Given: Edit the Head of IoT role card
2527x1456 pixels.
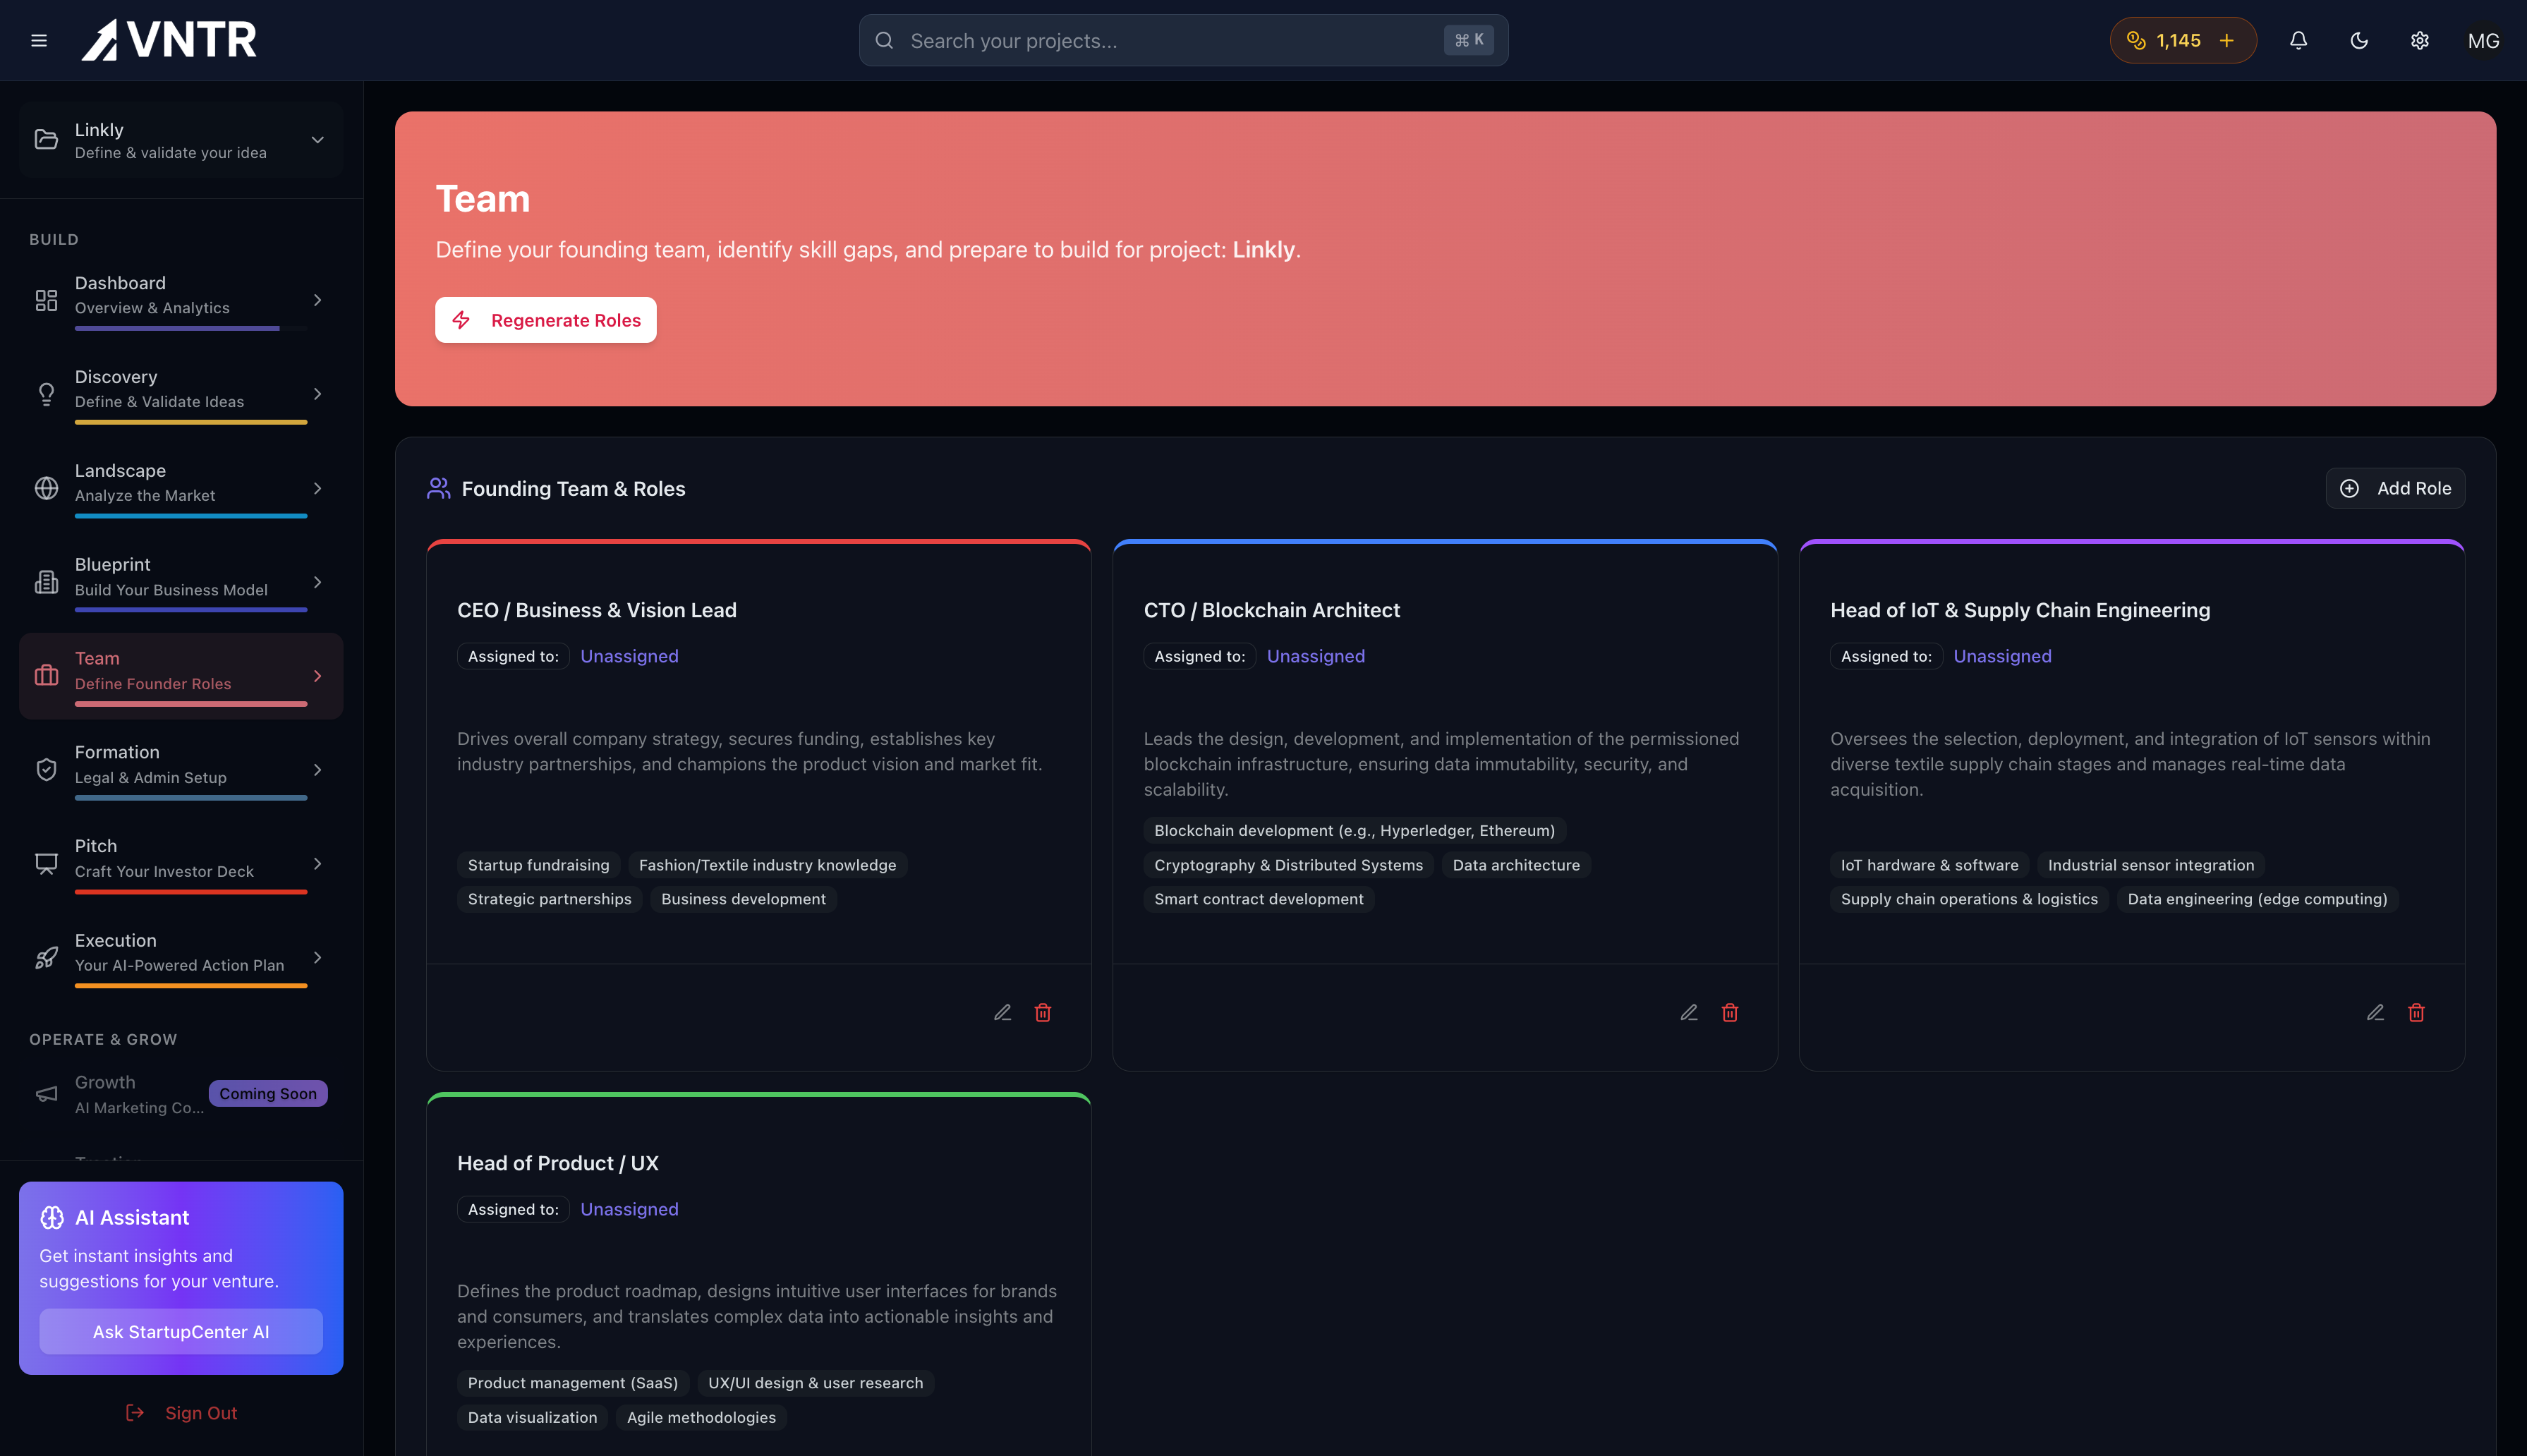Looking at the screenshot, I should tap(2375, 1012).
